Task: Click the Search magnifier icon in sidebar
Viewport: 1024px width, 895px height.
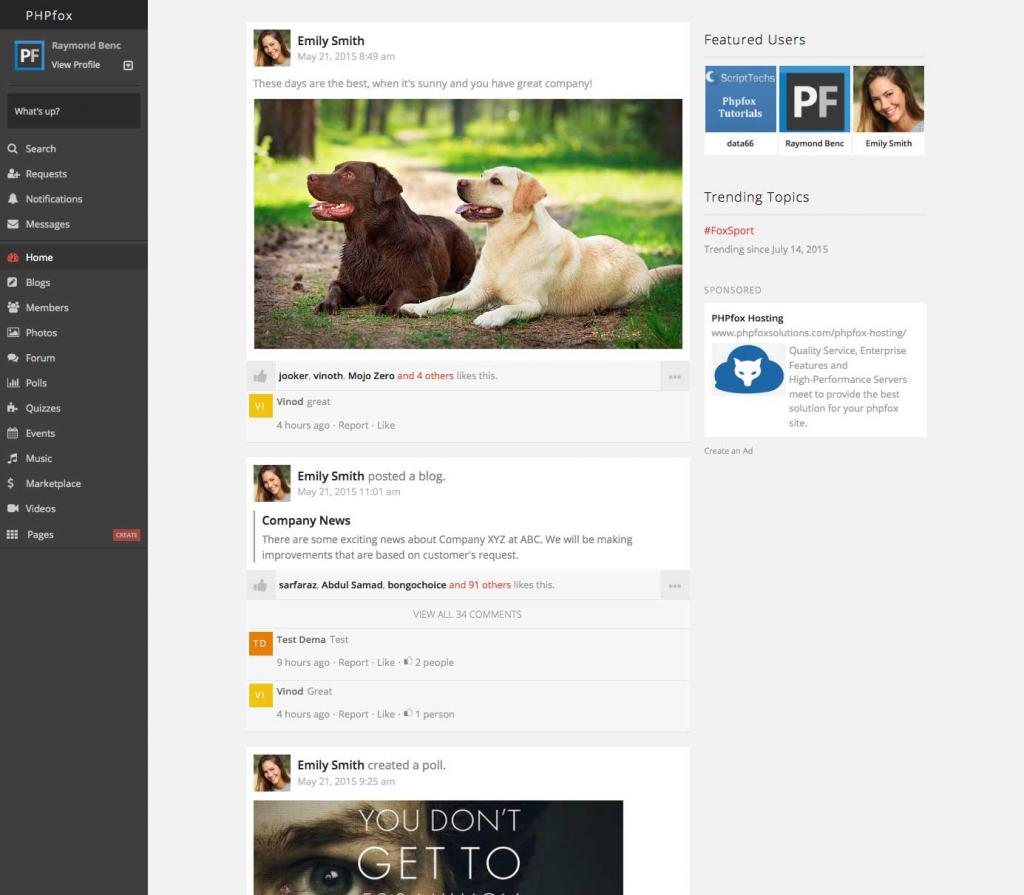Action: 13,149
